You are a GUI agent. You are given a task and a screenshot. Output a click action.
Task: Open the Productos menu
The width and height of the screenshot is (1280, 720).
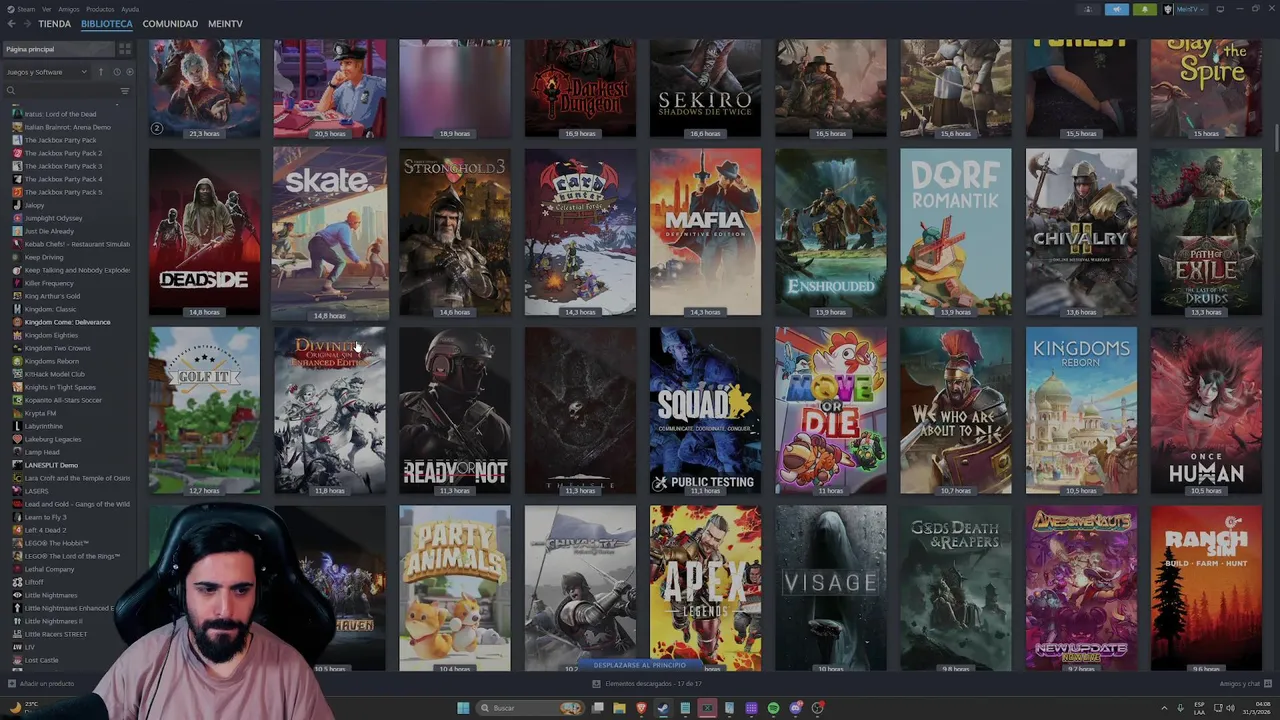click(x=100, y=9)
